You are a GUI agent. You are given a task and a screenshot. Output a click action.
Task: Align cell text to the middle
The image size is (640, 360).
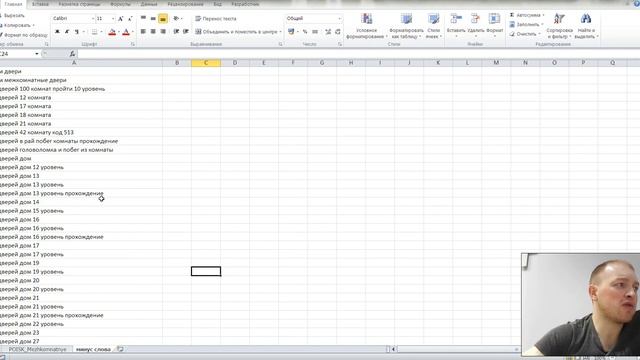click(153, 19)
